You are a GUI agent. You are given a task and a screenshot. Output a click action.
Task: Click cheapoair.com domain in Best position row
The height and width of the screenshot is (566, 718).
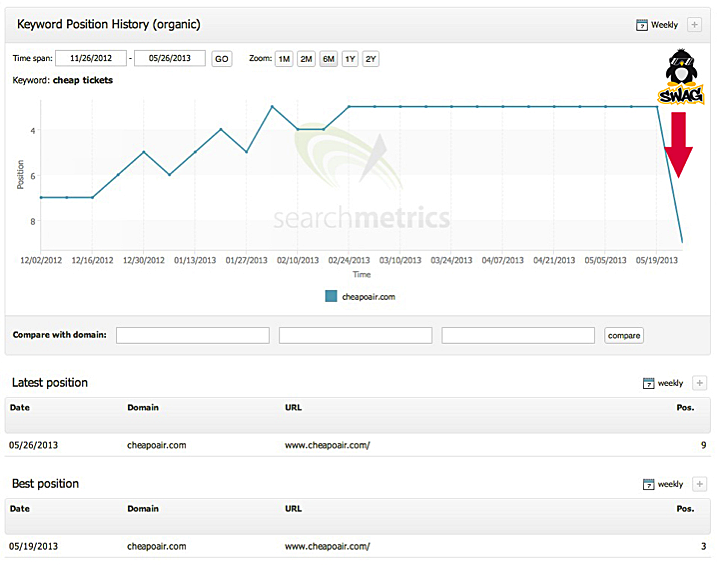click(x=157, y=546)
